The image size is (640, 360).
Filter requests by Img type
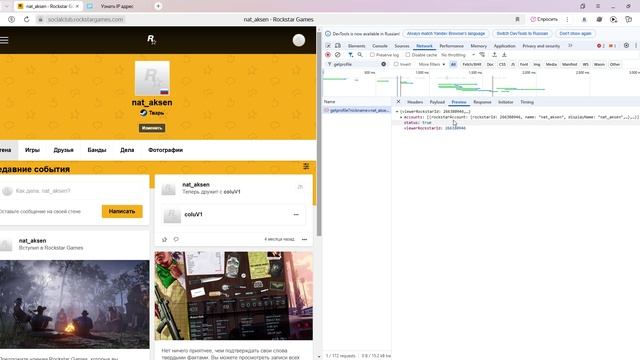[x=537, y=64]
